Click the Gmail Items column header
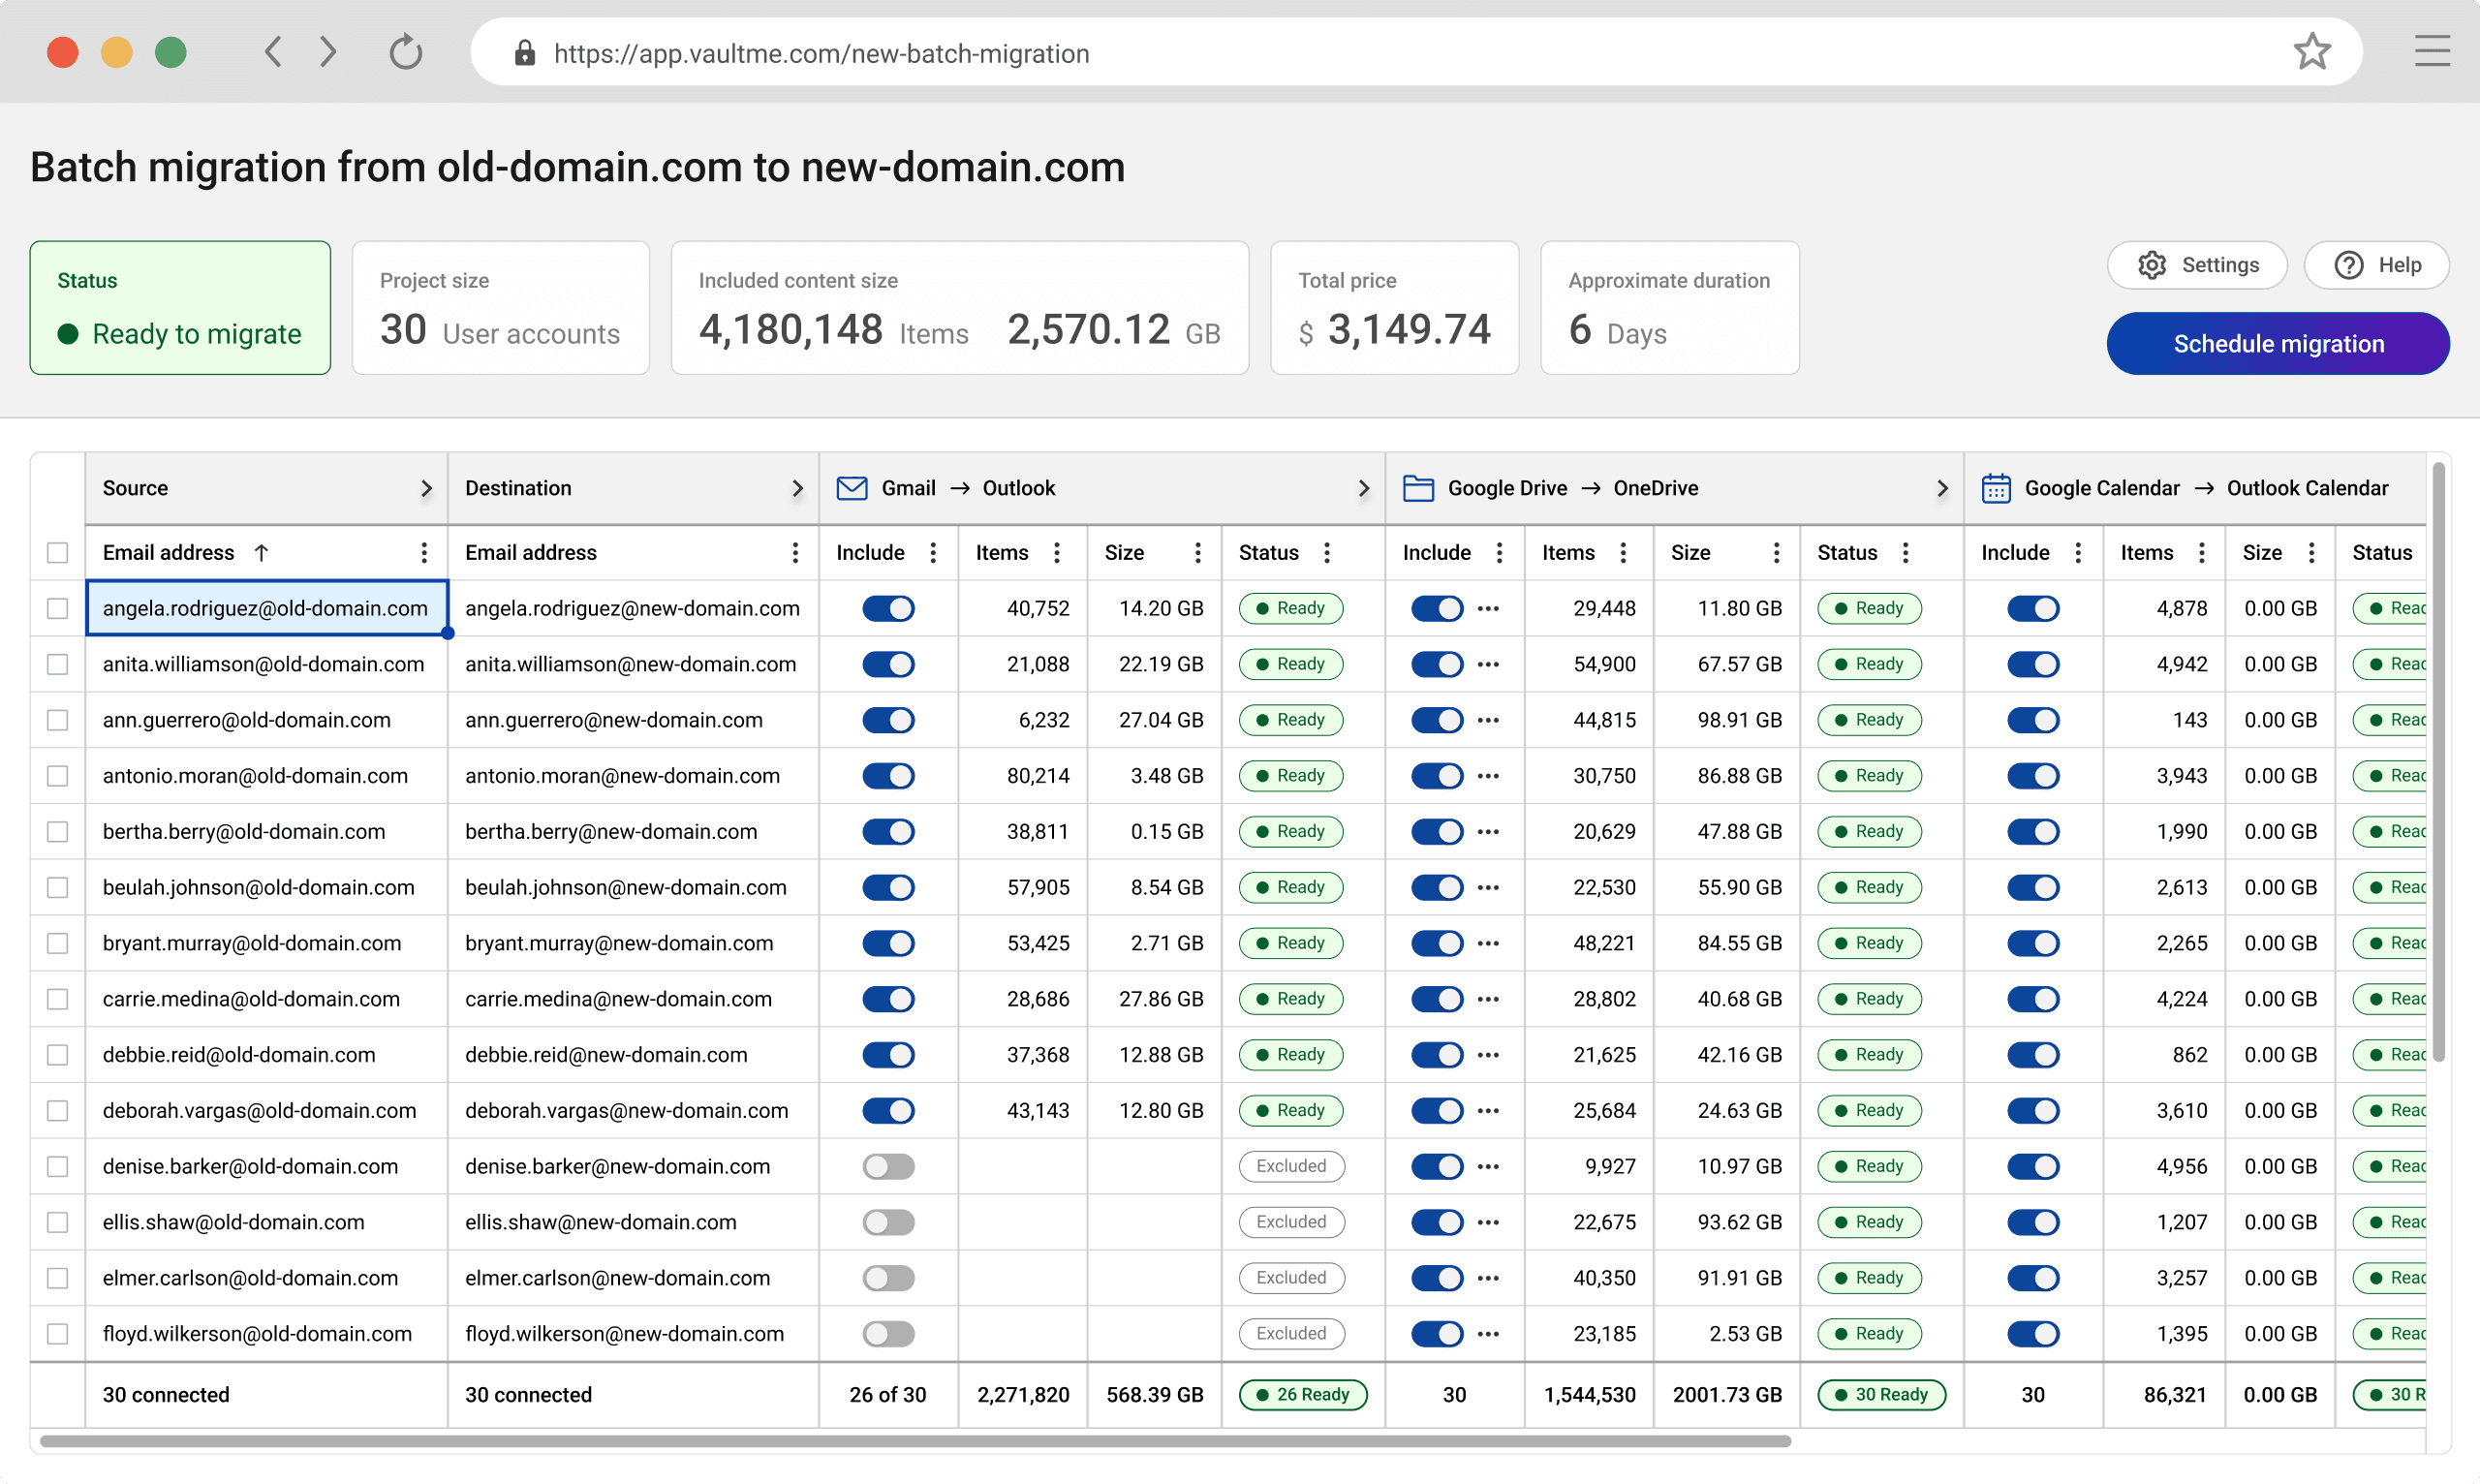 [1002, 553]
